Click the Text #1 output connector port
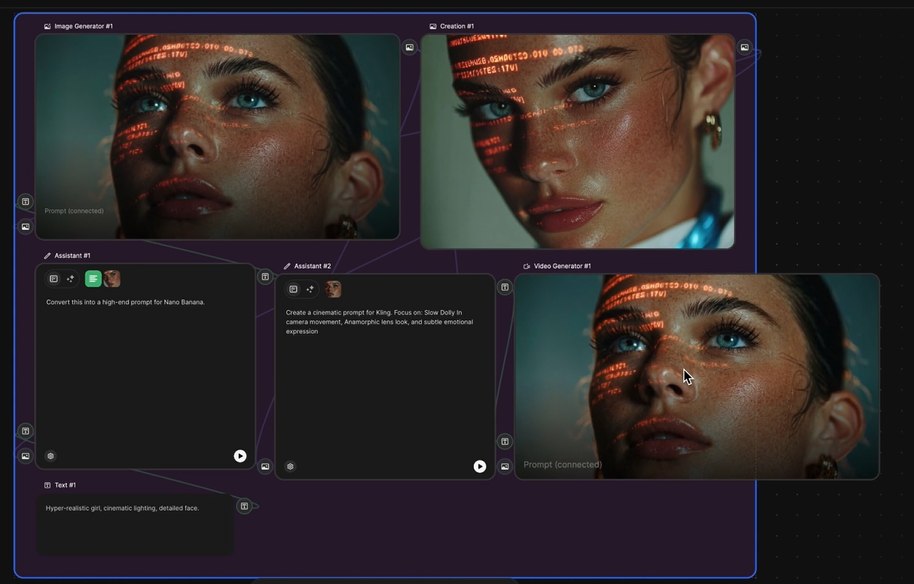The height and width of the screenshot is (584, 914). 243,507
